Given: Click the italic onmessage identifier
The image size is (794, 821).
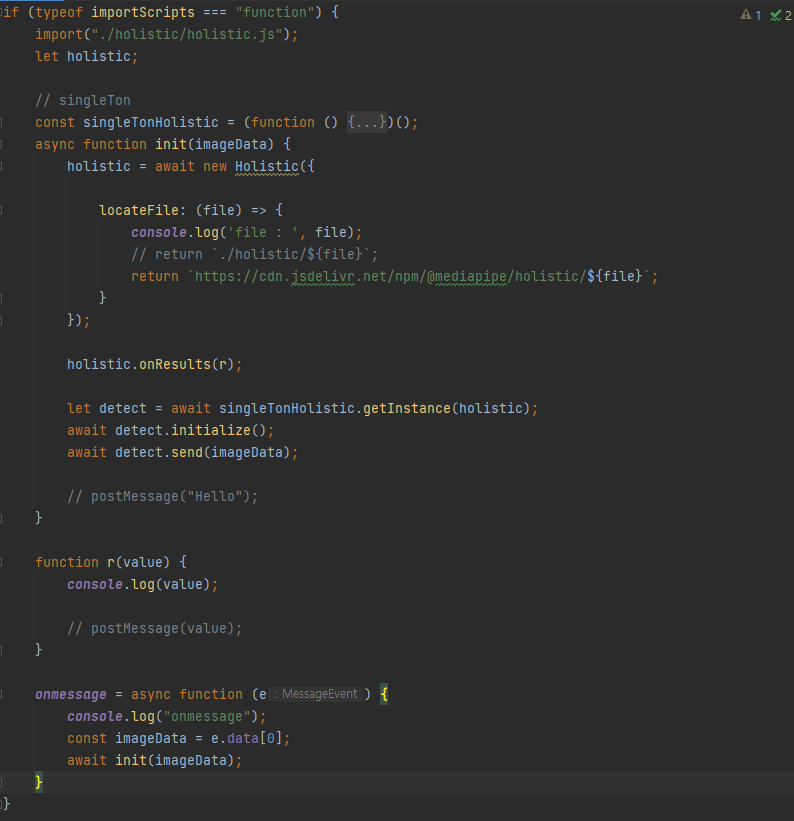Looking at the screenshot, I should [x=71, y=694].
